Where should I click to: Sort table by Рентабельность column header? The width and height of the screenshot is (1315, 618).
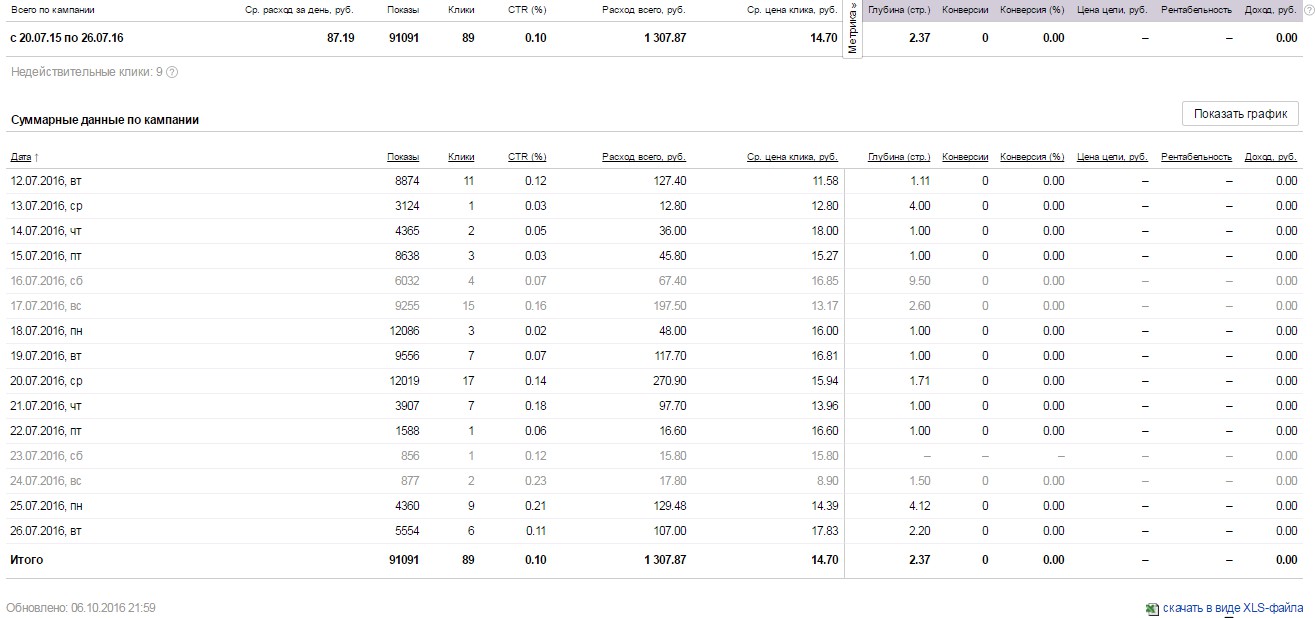[1197, 157]
